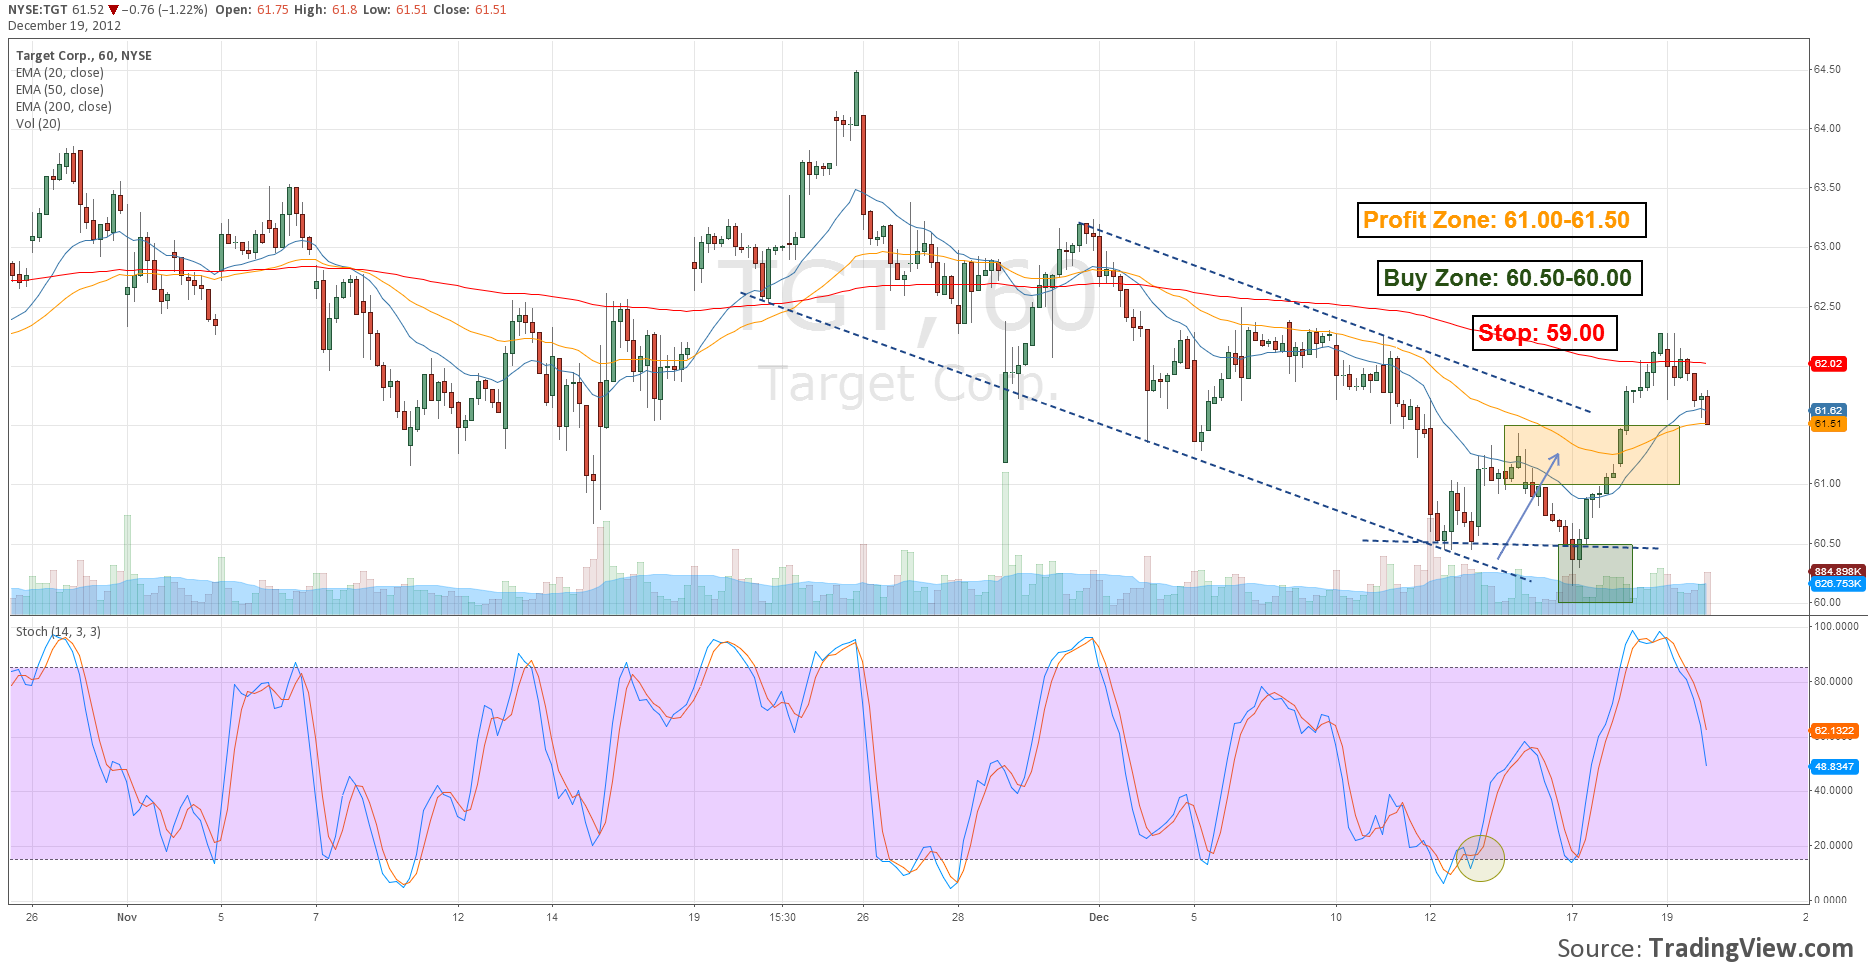
Task: Select the Profit Zone: 61.00-61.50 label
Action: (1501, 220)
